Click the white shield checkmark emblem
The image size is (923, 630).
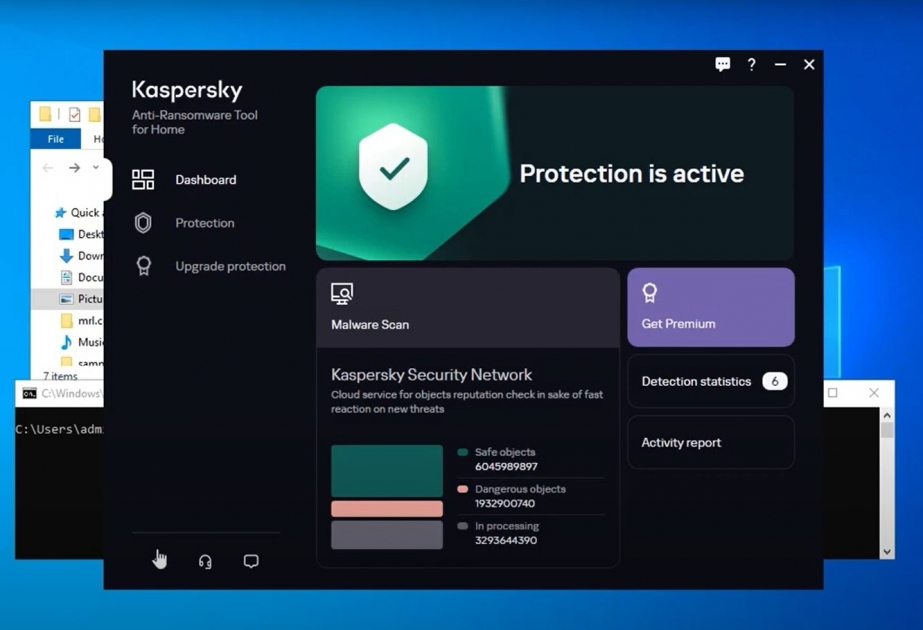coord(393,167)
